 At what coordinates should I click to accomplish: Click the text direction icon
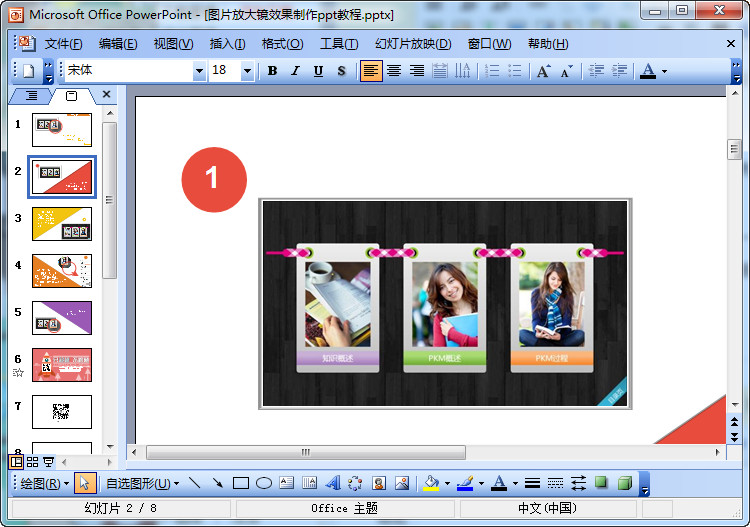[x=463, y=71]
